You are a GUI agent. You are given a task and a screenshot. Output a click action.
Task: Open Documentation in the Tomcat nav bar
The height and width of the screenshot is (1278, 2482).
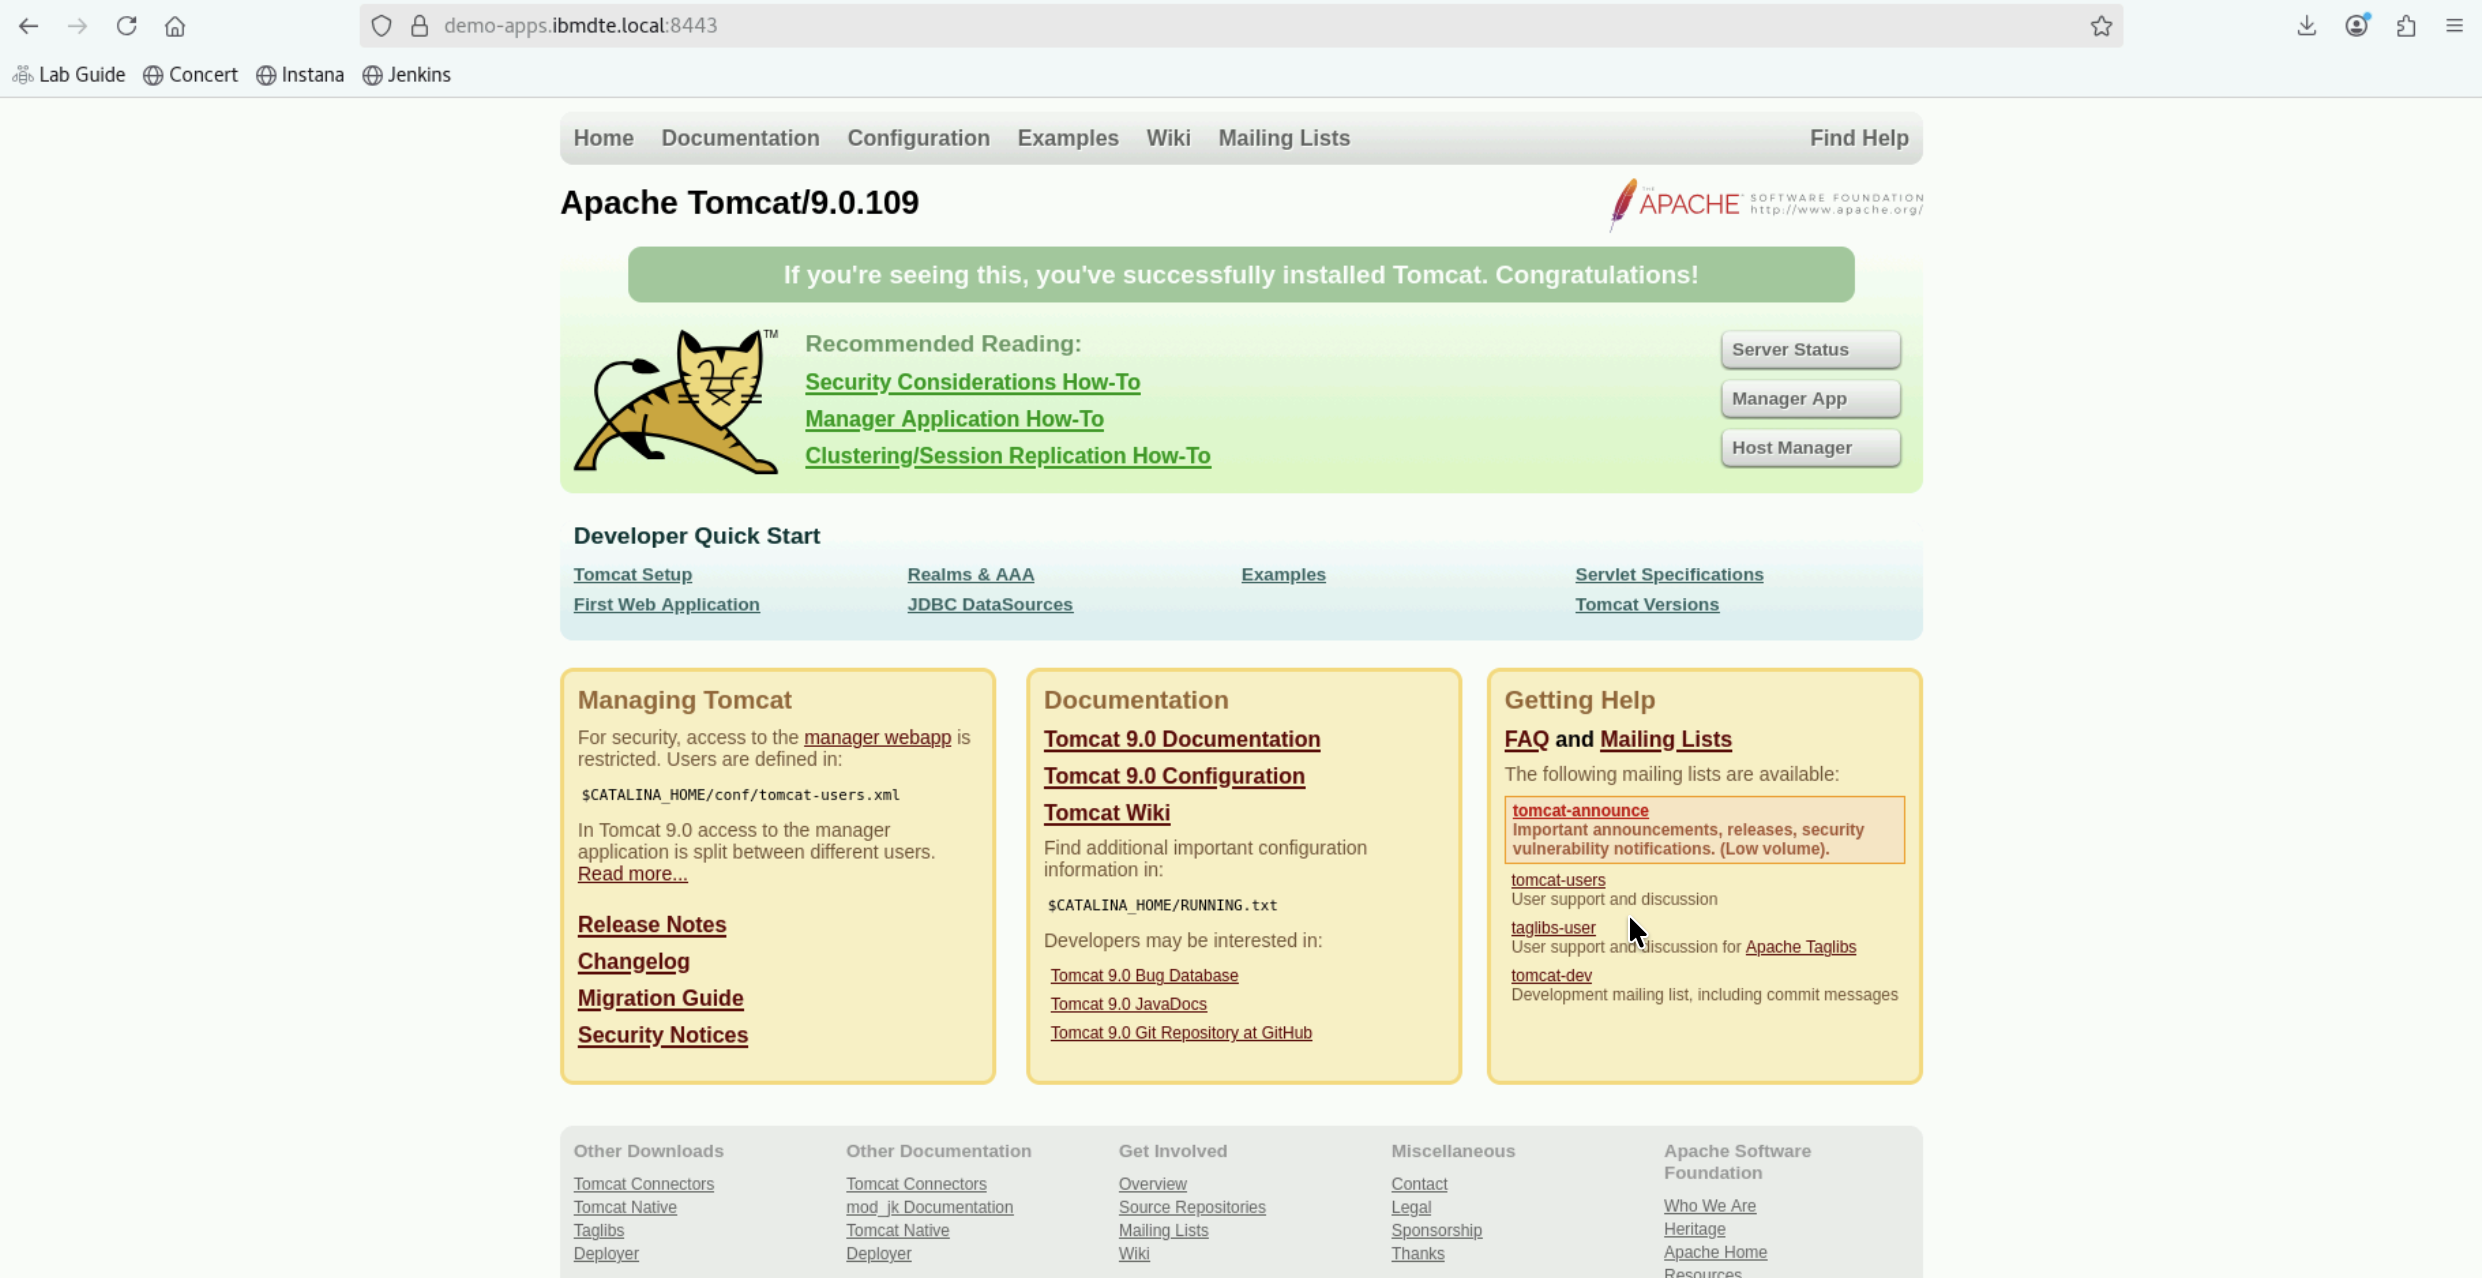[740, 138]
